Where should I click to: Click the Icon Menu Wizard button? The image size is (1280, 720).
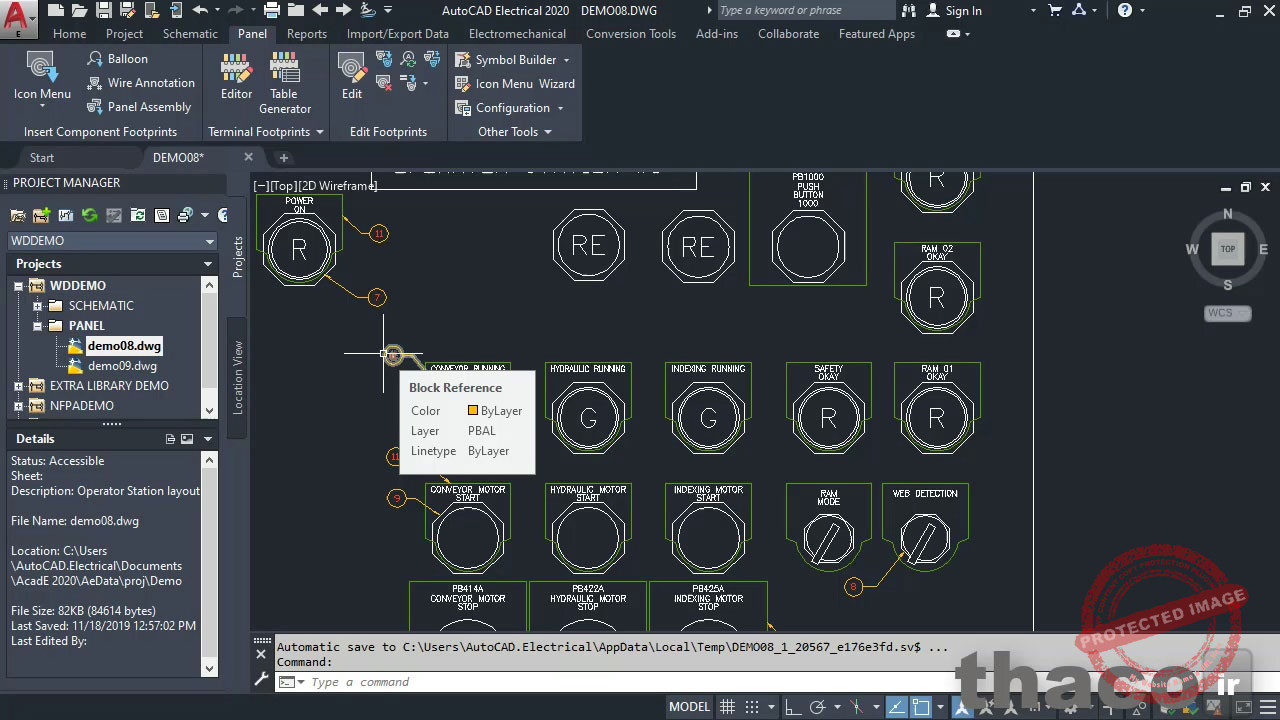pos(514,84)
